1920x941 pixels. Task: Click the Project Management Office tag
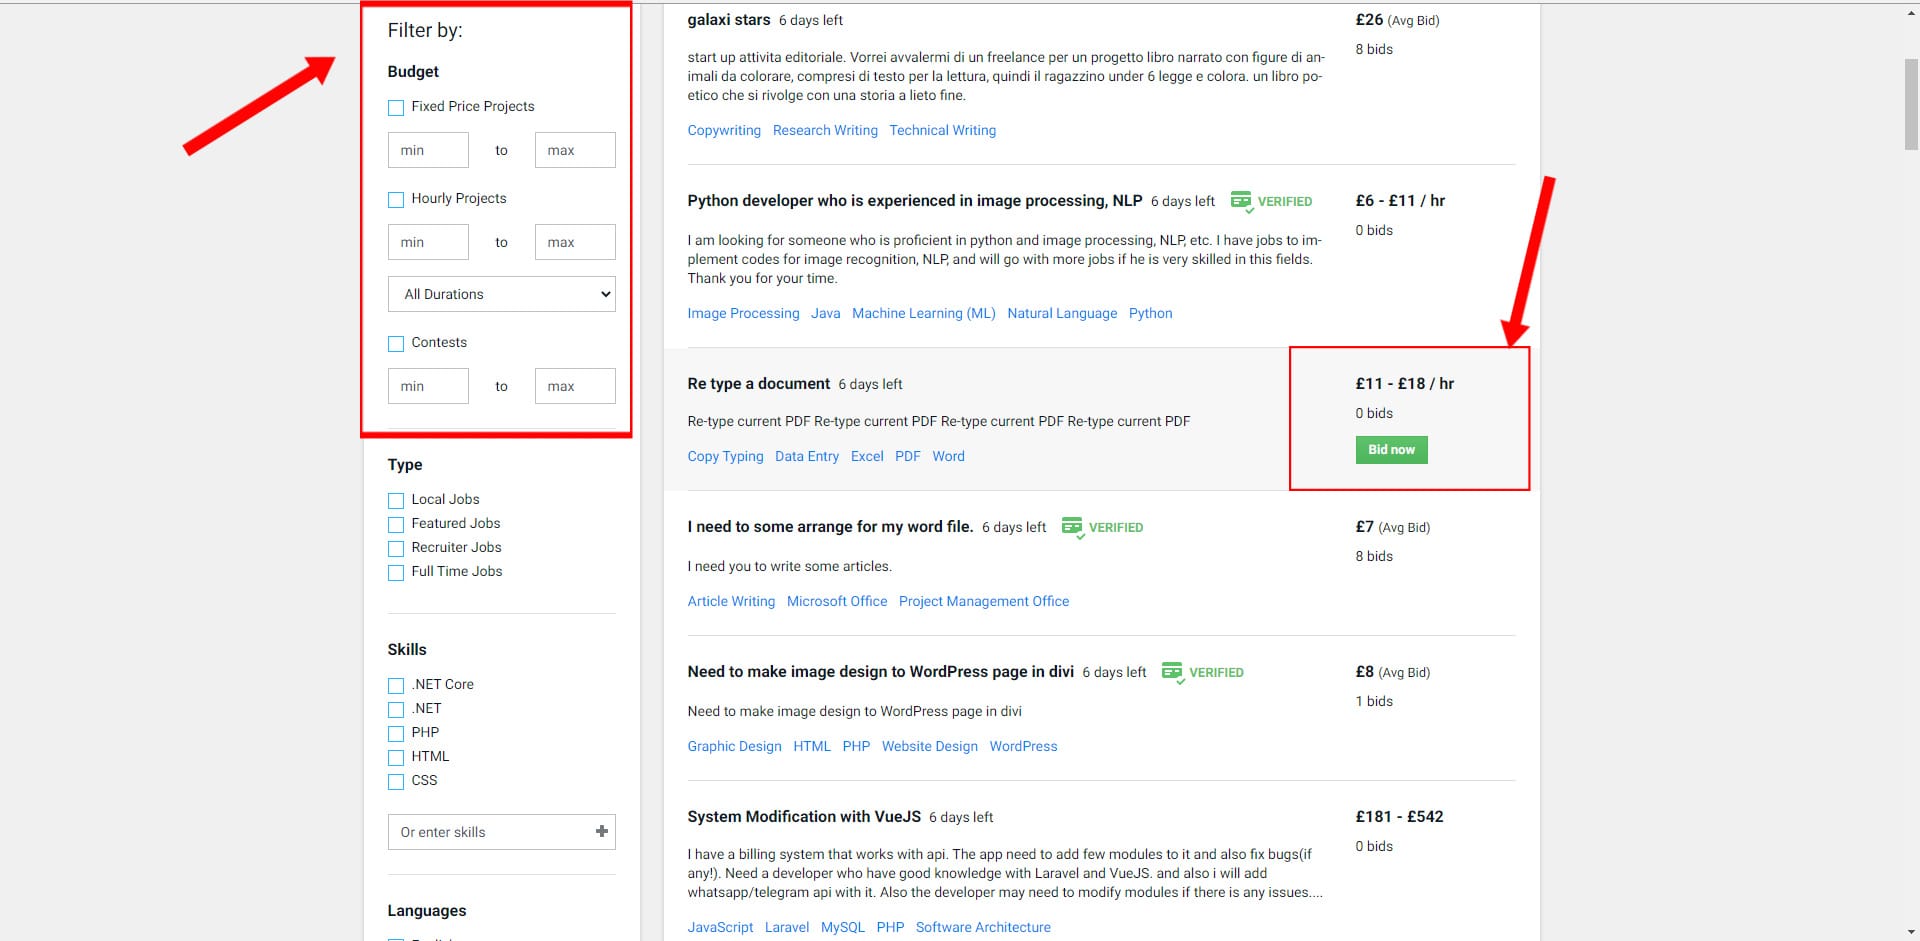(x=984, y=601)
